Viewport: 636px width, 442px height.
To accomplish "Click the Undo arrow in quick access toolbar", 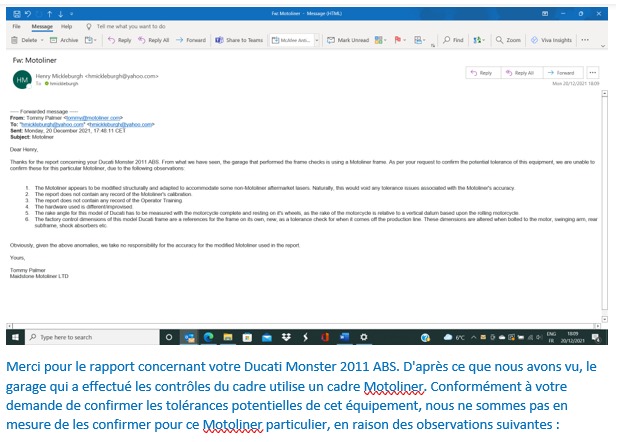I will [28, 14].
